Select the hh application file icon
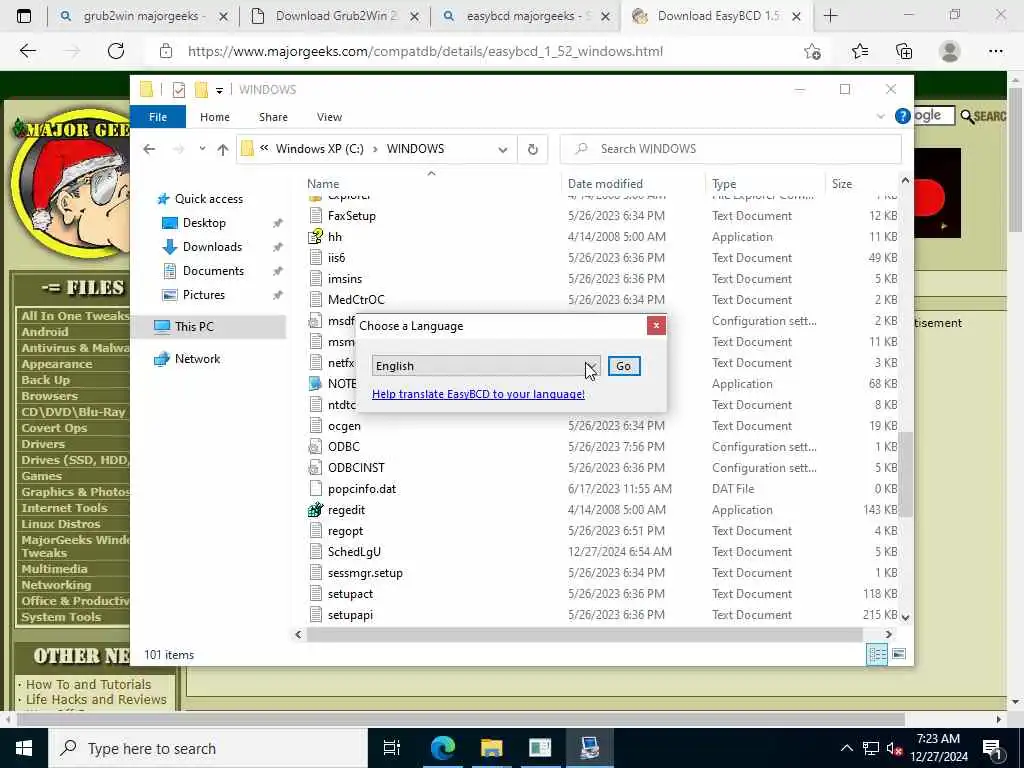This screenshot has height=768, width=1024. [x=315, y=236]
